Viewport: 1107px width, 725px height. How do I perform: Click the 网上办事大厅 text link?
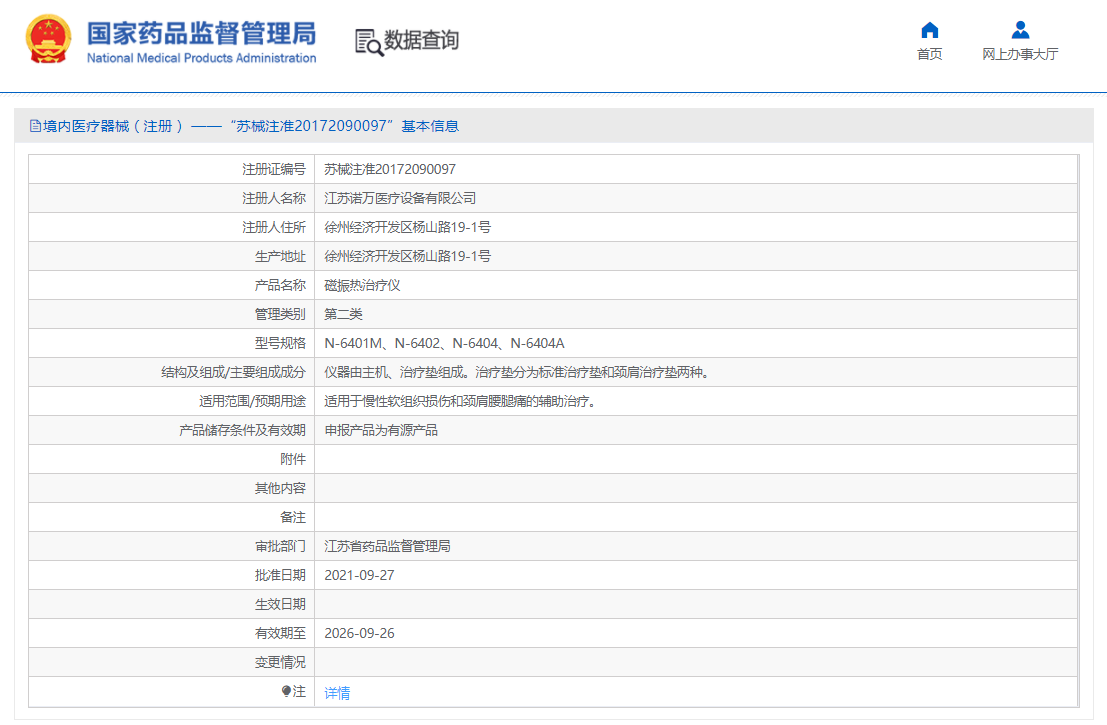[x=1020, y=54]
